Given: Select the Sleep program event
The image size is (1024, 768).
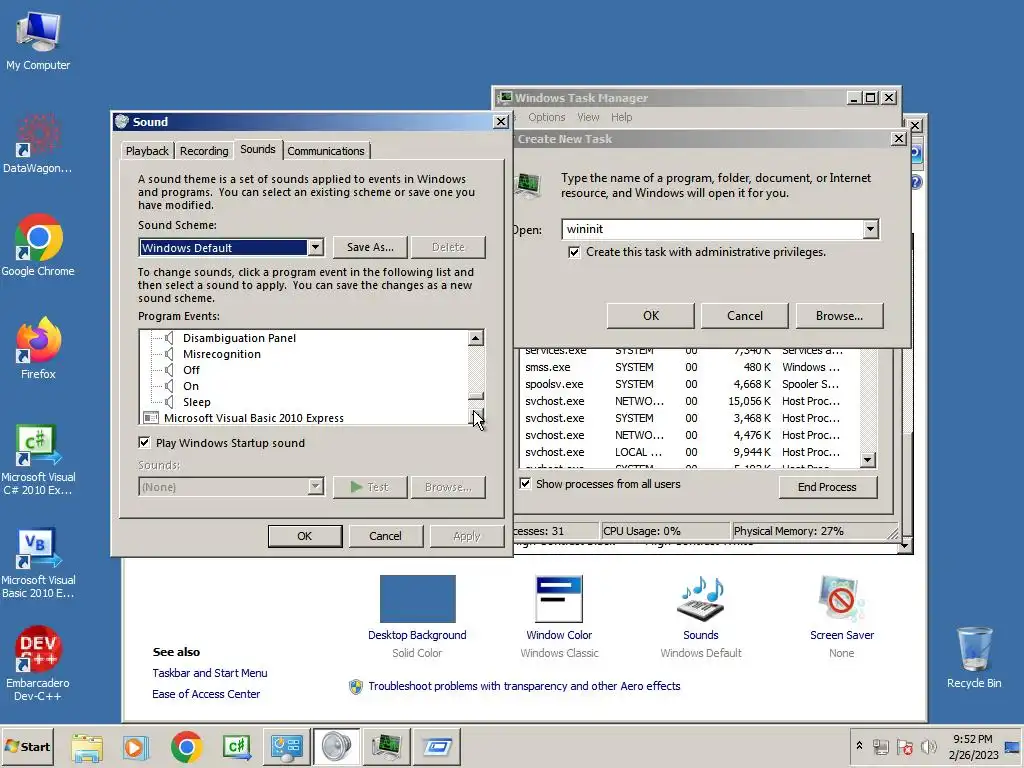Looking at the screenshot, I should pos(197,402).
